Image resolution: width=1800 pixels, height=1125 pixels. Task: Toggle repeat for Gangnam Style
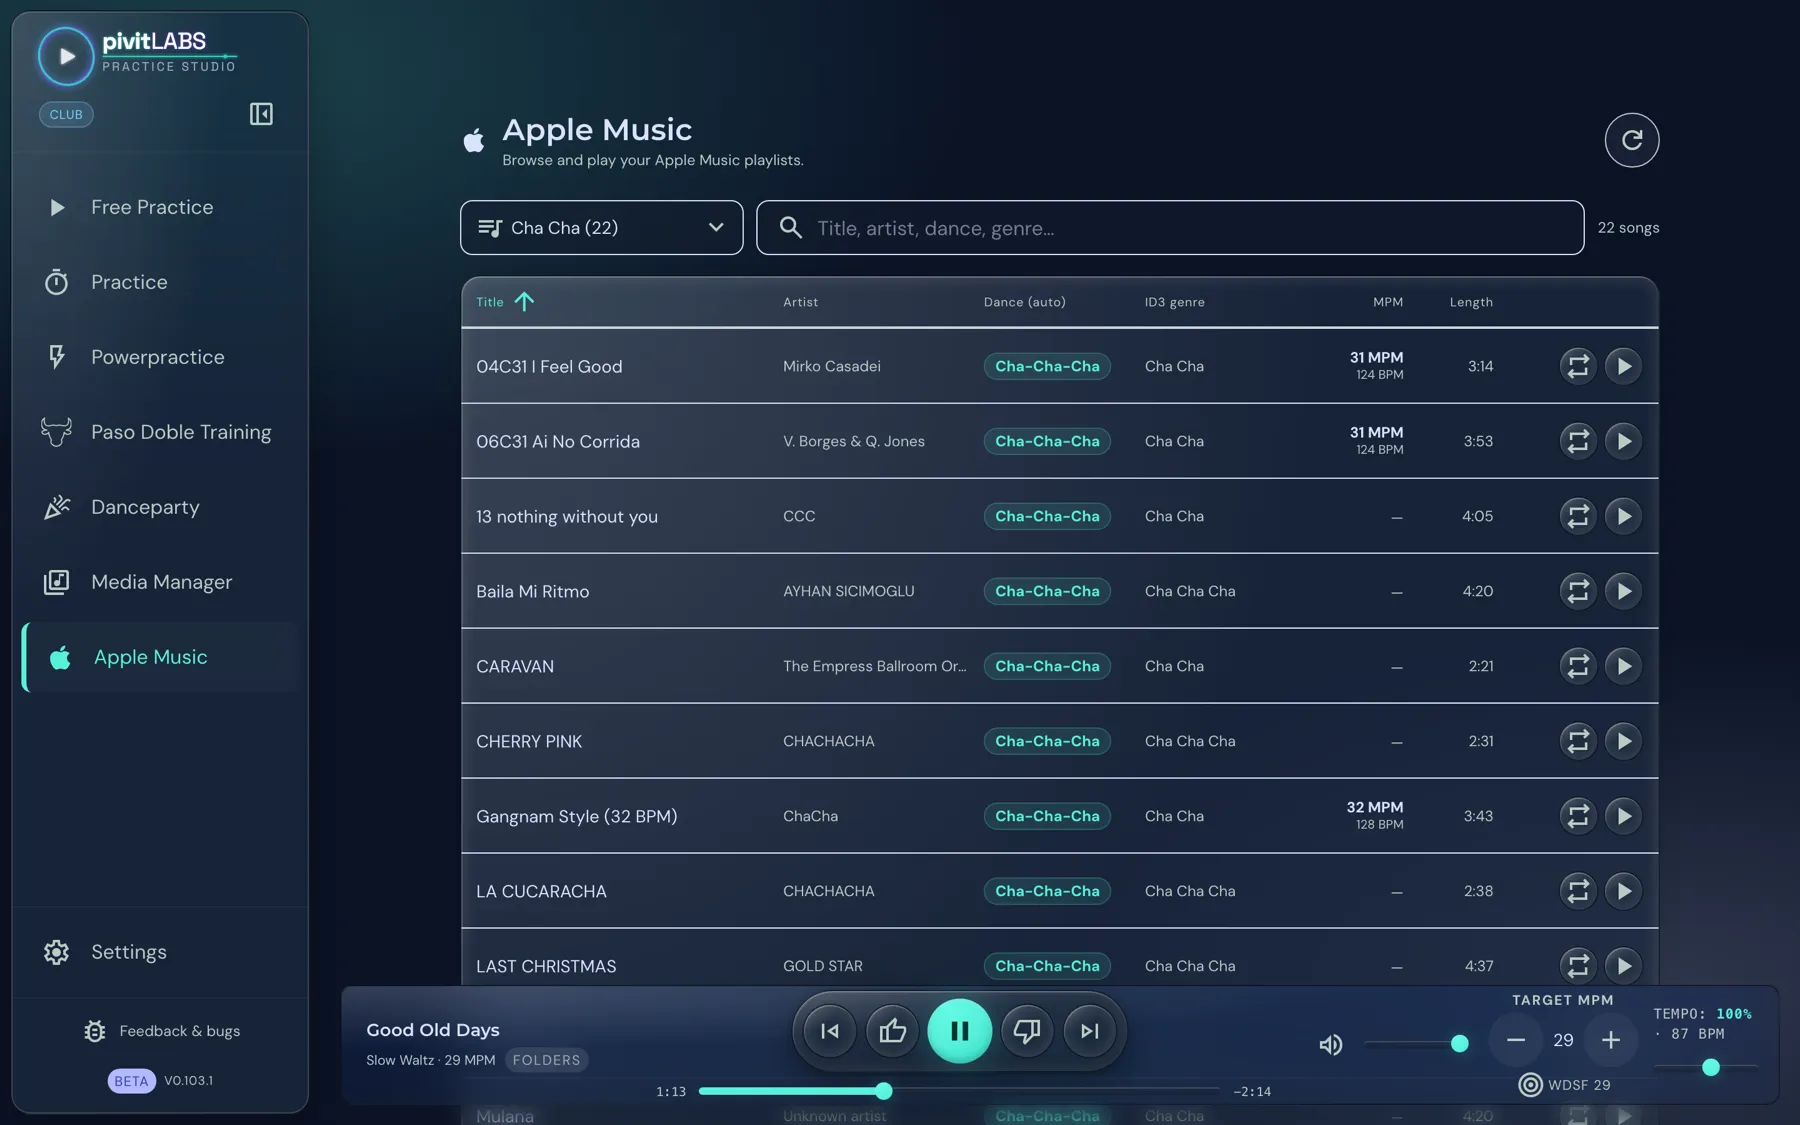1577,816
